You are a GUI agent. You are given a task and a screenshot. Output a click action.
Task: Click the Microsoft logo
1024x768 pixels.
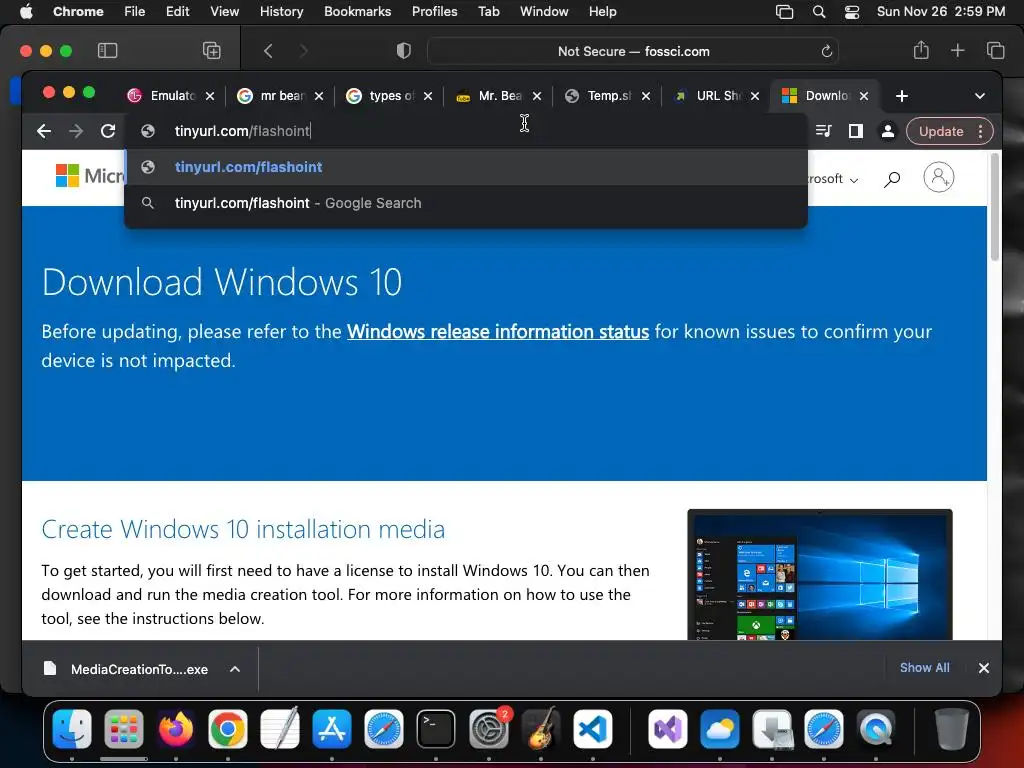click(x=89, y=176)
